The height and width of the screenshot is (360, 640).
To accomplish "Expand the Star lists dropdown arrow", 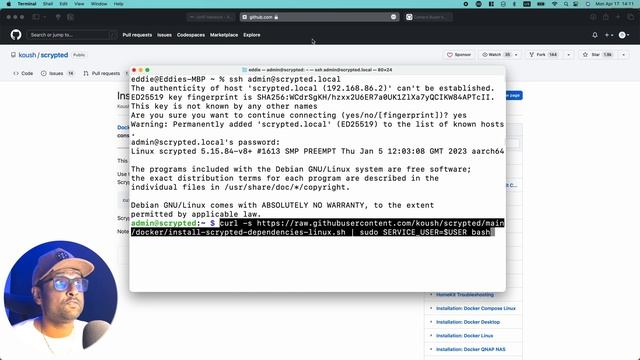I will click(623, 55).
